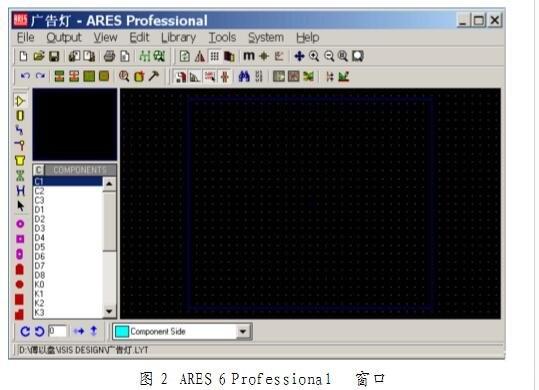Click the black overview preview window

[x=75, y=124]
